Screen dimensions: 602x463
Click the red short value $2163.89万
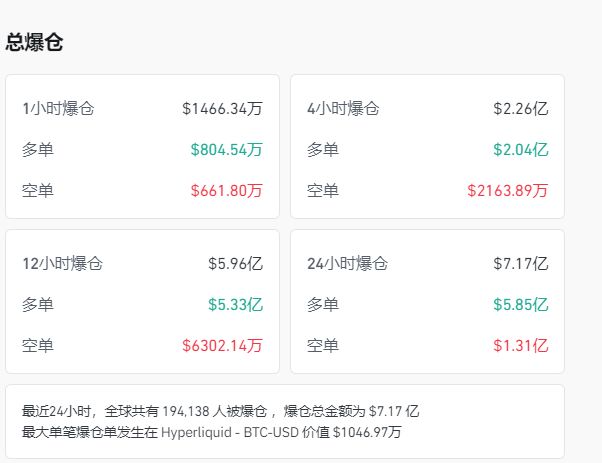pyautogui.click(x=507, y=190)
